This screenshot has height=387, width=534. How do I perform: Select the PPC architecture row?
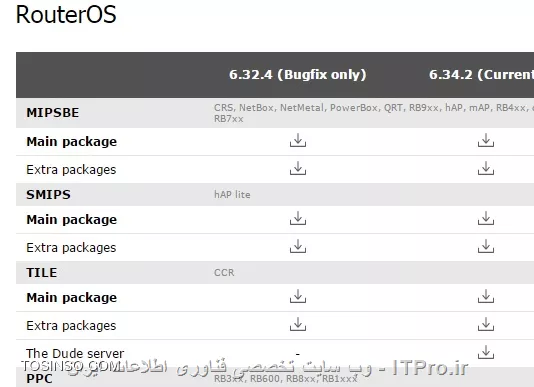275,377
